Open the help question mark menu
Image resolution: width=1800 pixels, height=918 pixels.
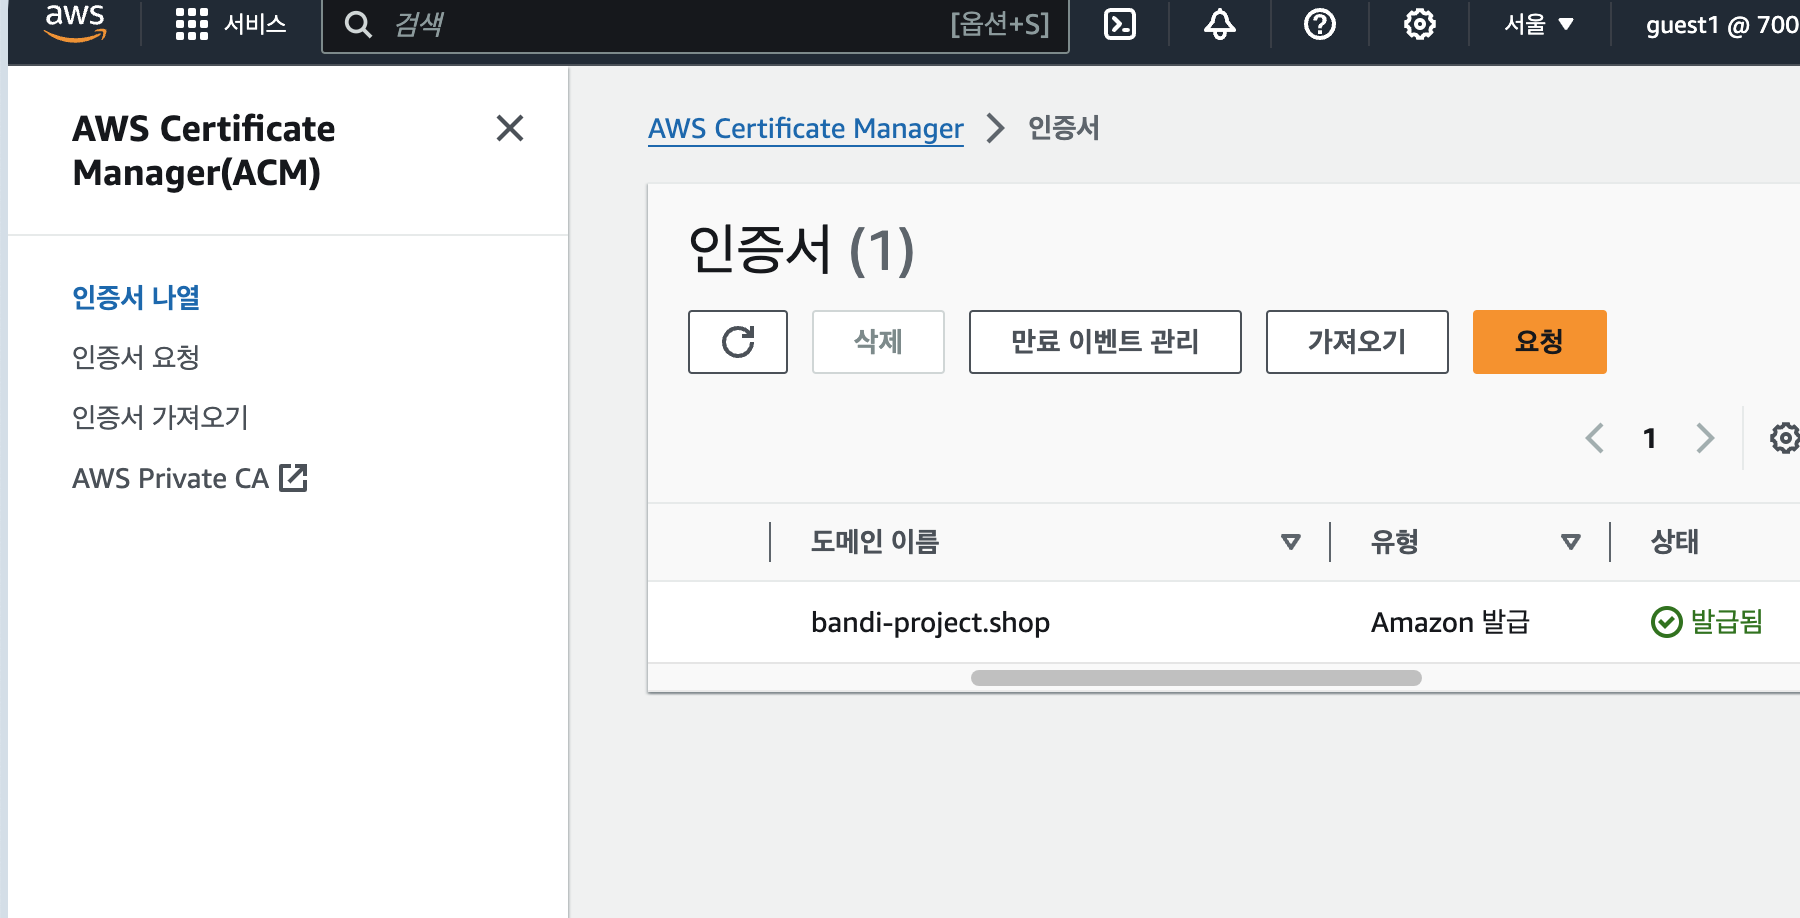tap(1320, 24)
